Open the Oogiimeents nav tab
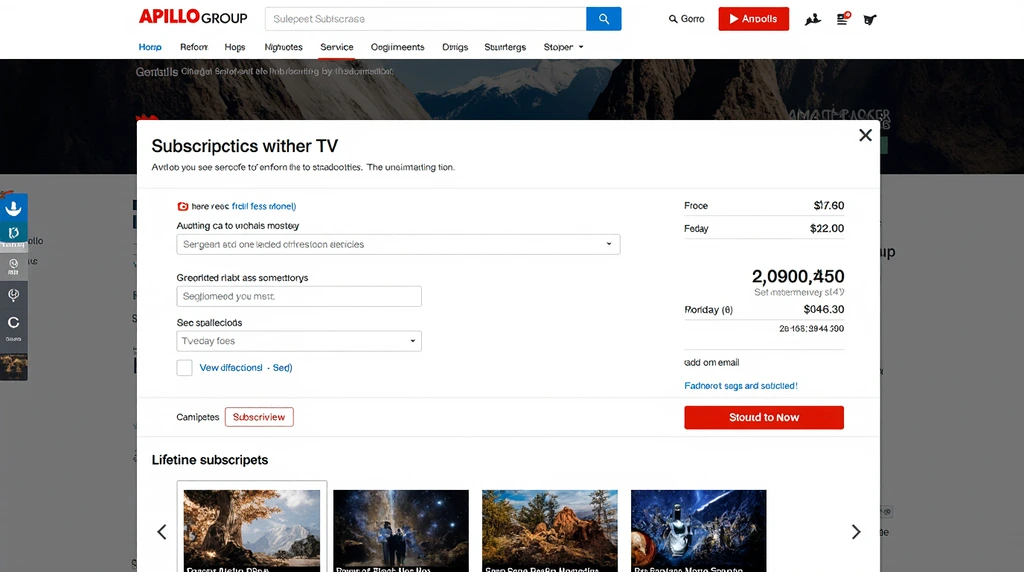1024x572 pixels. click(398, 47)
